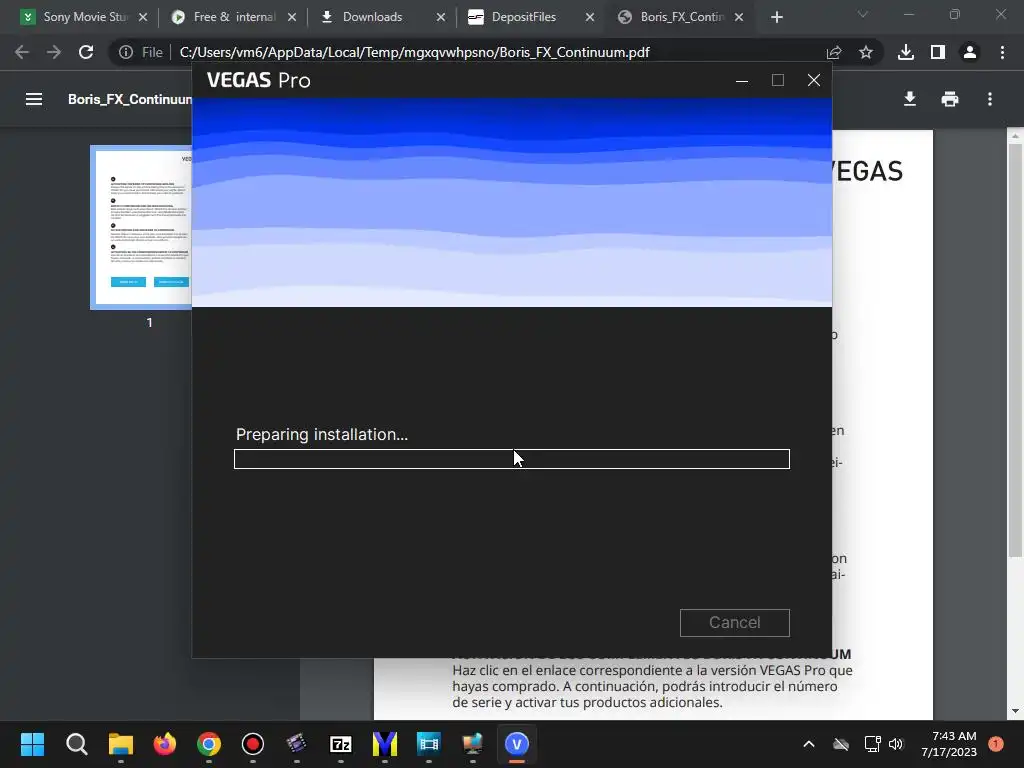Open the Windows Start menu
The image size is (1024, 768).
pos(32,744)
